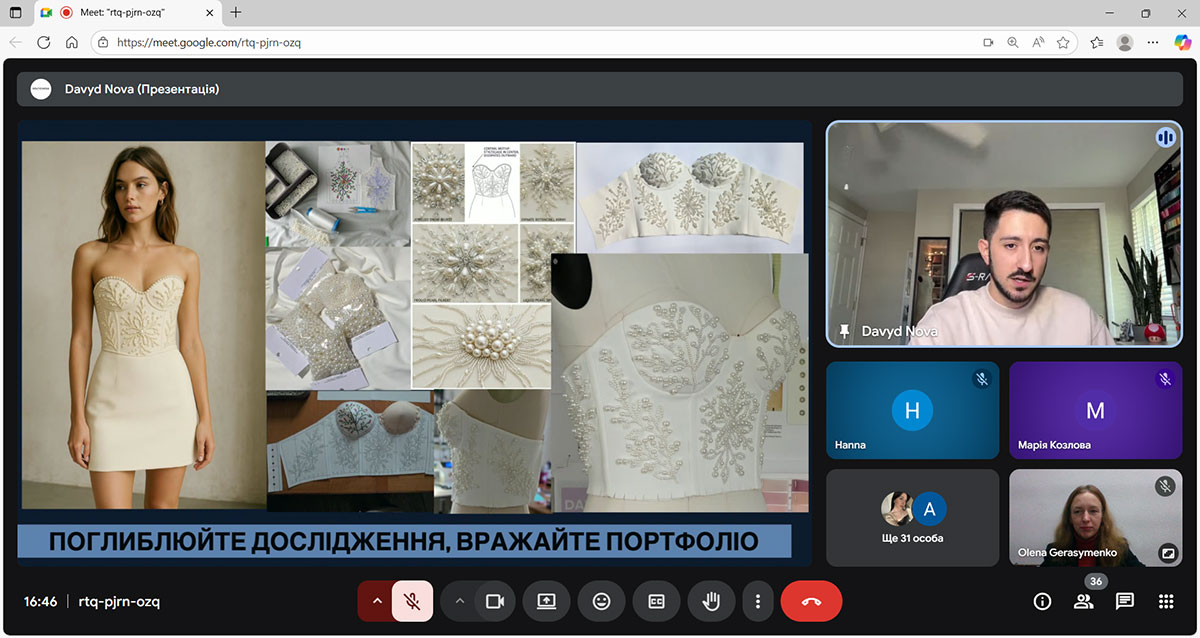This screenshot has width=1200, height=638.
Task: Open the browser settings and more menu
Action: [1153, 43]
